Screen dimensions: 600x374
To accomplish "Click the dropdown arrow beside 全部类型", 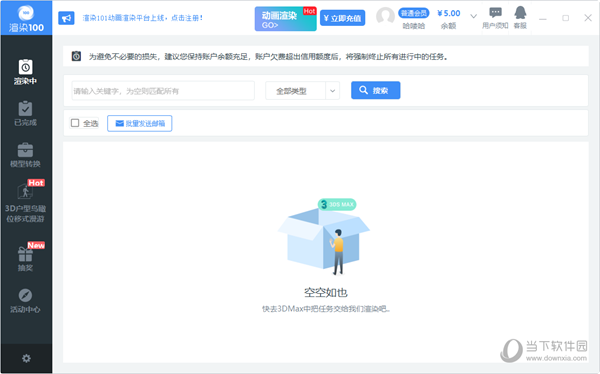I will point(333,91).
